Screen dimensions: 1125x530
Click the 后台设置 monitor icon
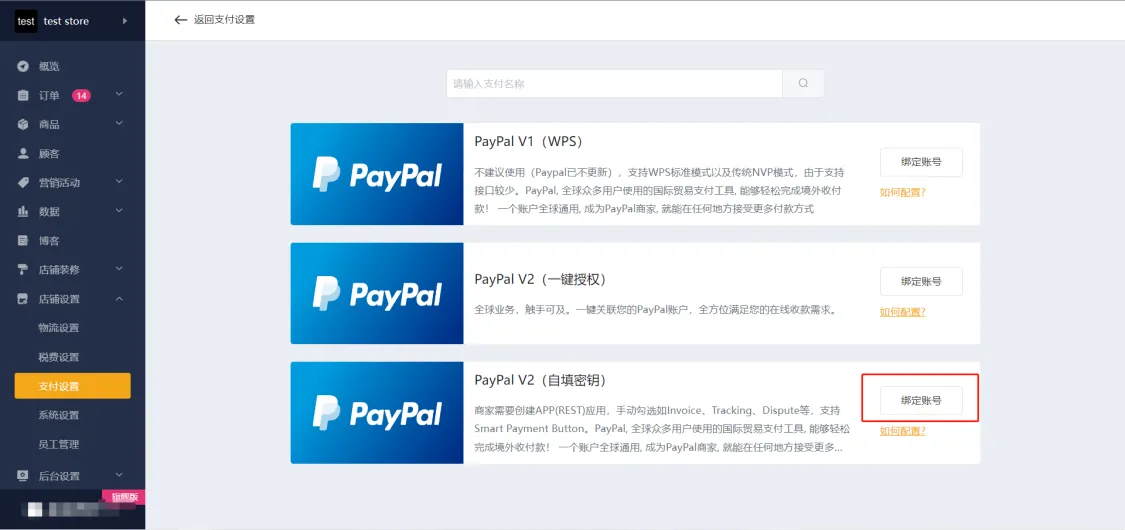point(23,475)
